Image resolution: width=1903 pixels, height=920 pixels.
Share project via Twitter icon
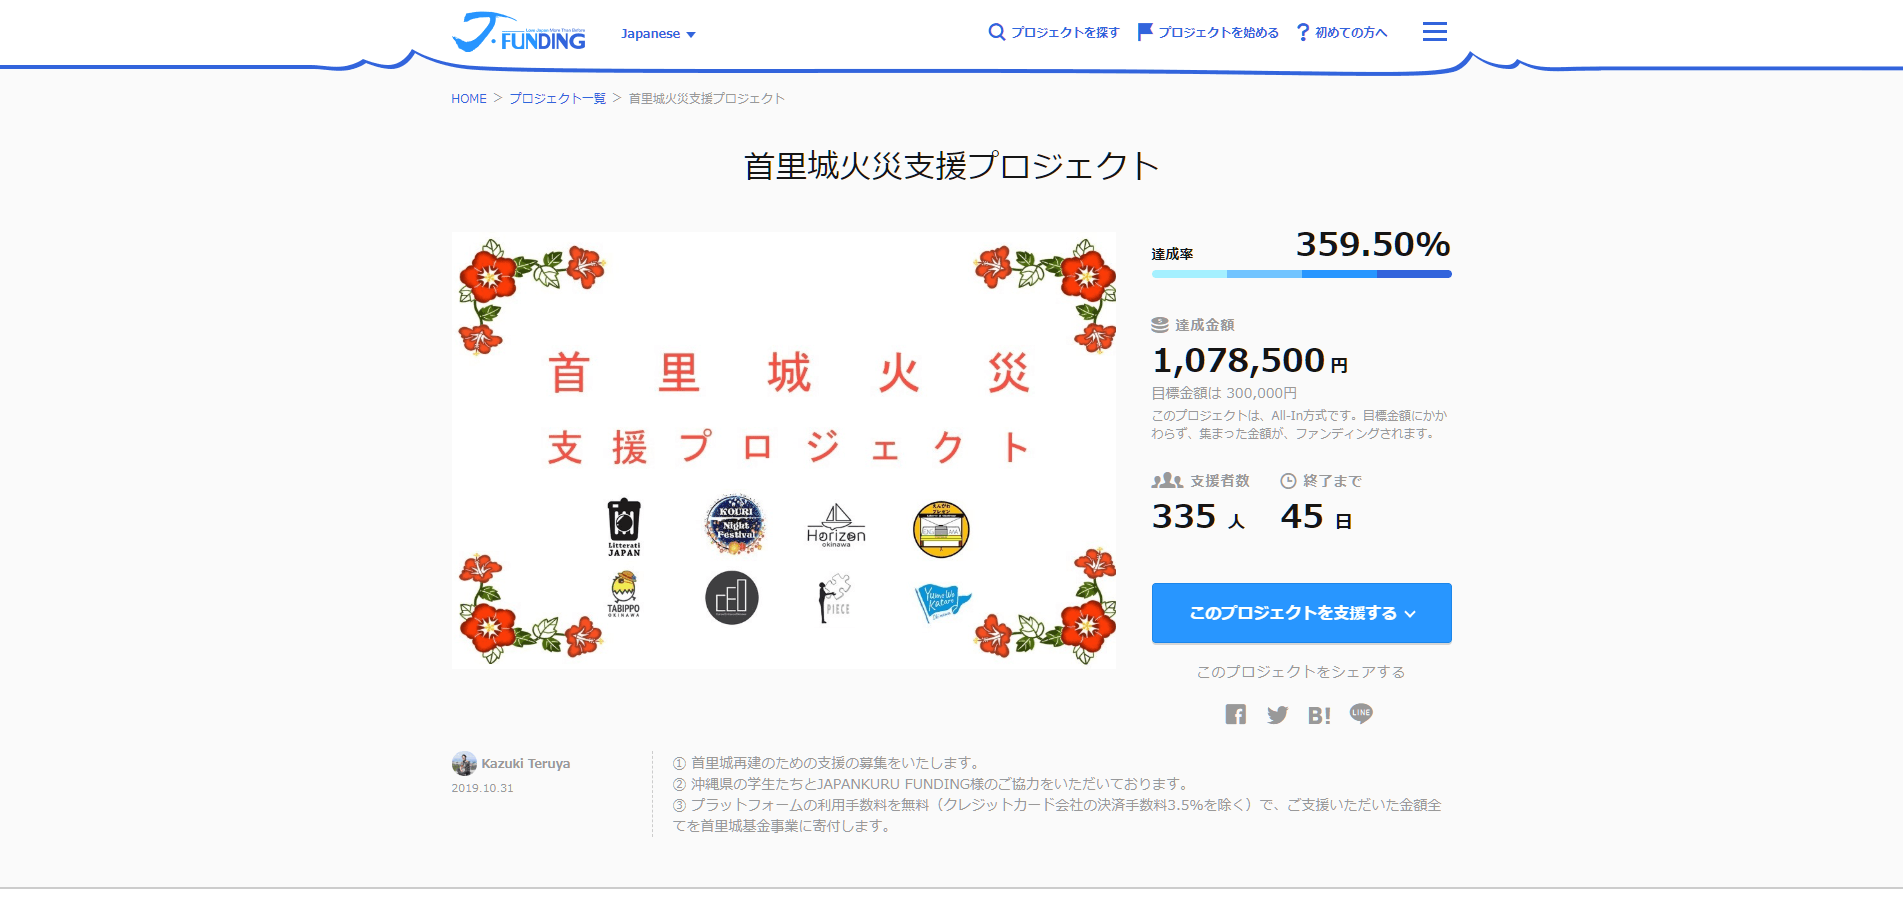1277,715
